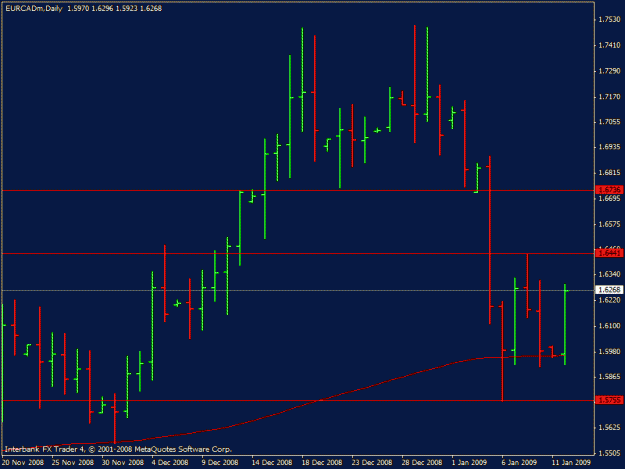Click the 14 Dec 2008 date label
This screenshot has width=625, height=469.
click(x=272, y=463)
